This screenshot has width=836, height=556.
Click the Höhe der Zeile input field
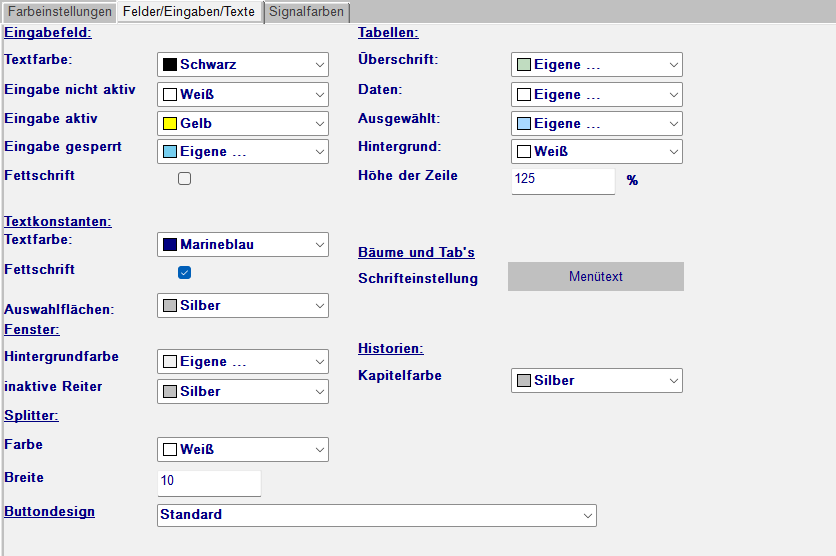click(562, 181)
